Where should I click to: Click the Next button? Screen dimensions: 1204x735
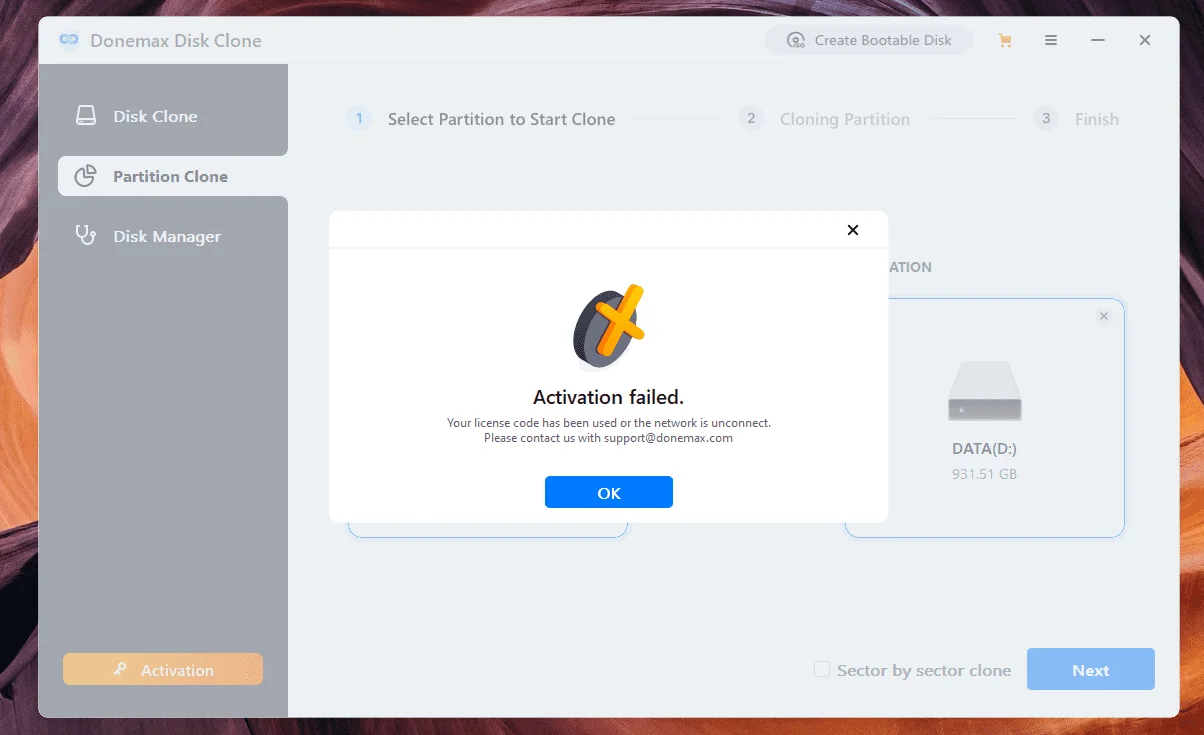(1091, 670)
